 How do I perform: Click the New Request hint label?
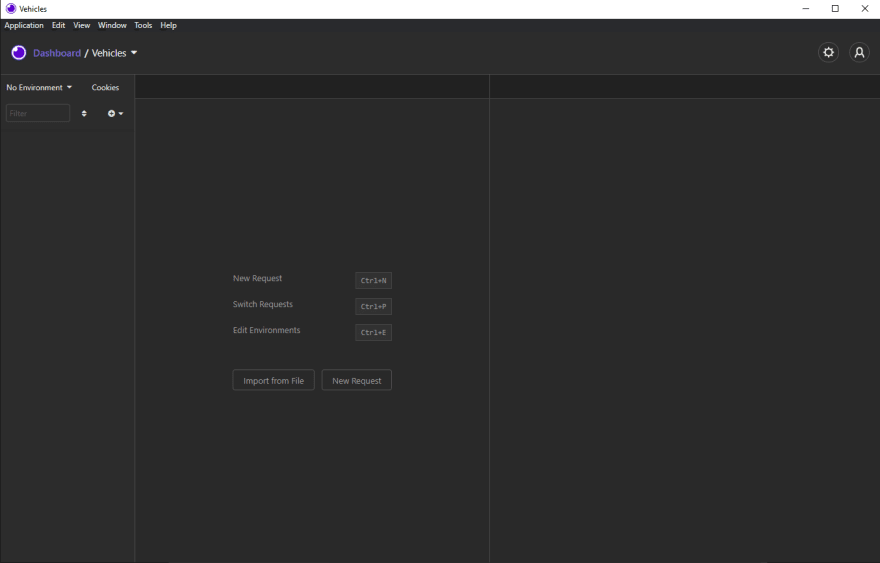click(x=257, y=278)
